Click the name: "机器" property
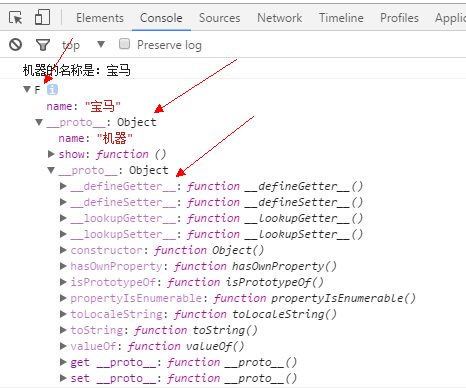The width and height of the screenshot is (466, 388). pos(95,138)
